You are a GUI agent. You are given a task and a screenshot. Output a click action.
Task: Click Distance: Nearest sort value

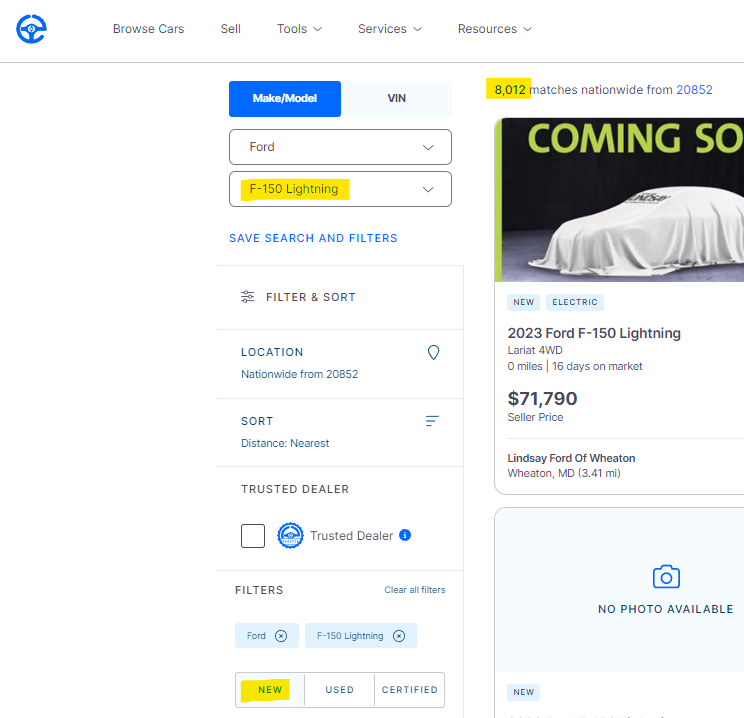click(x=285, y=443)
